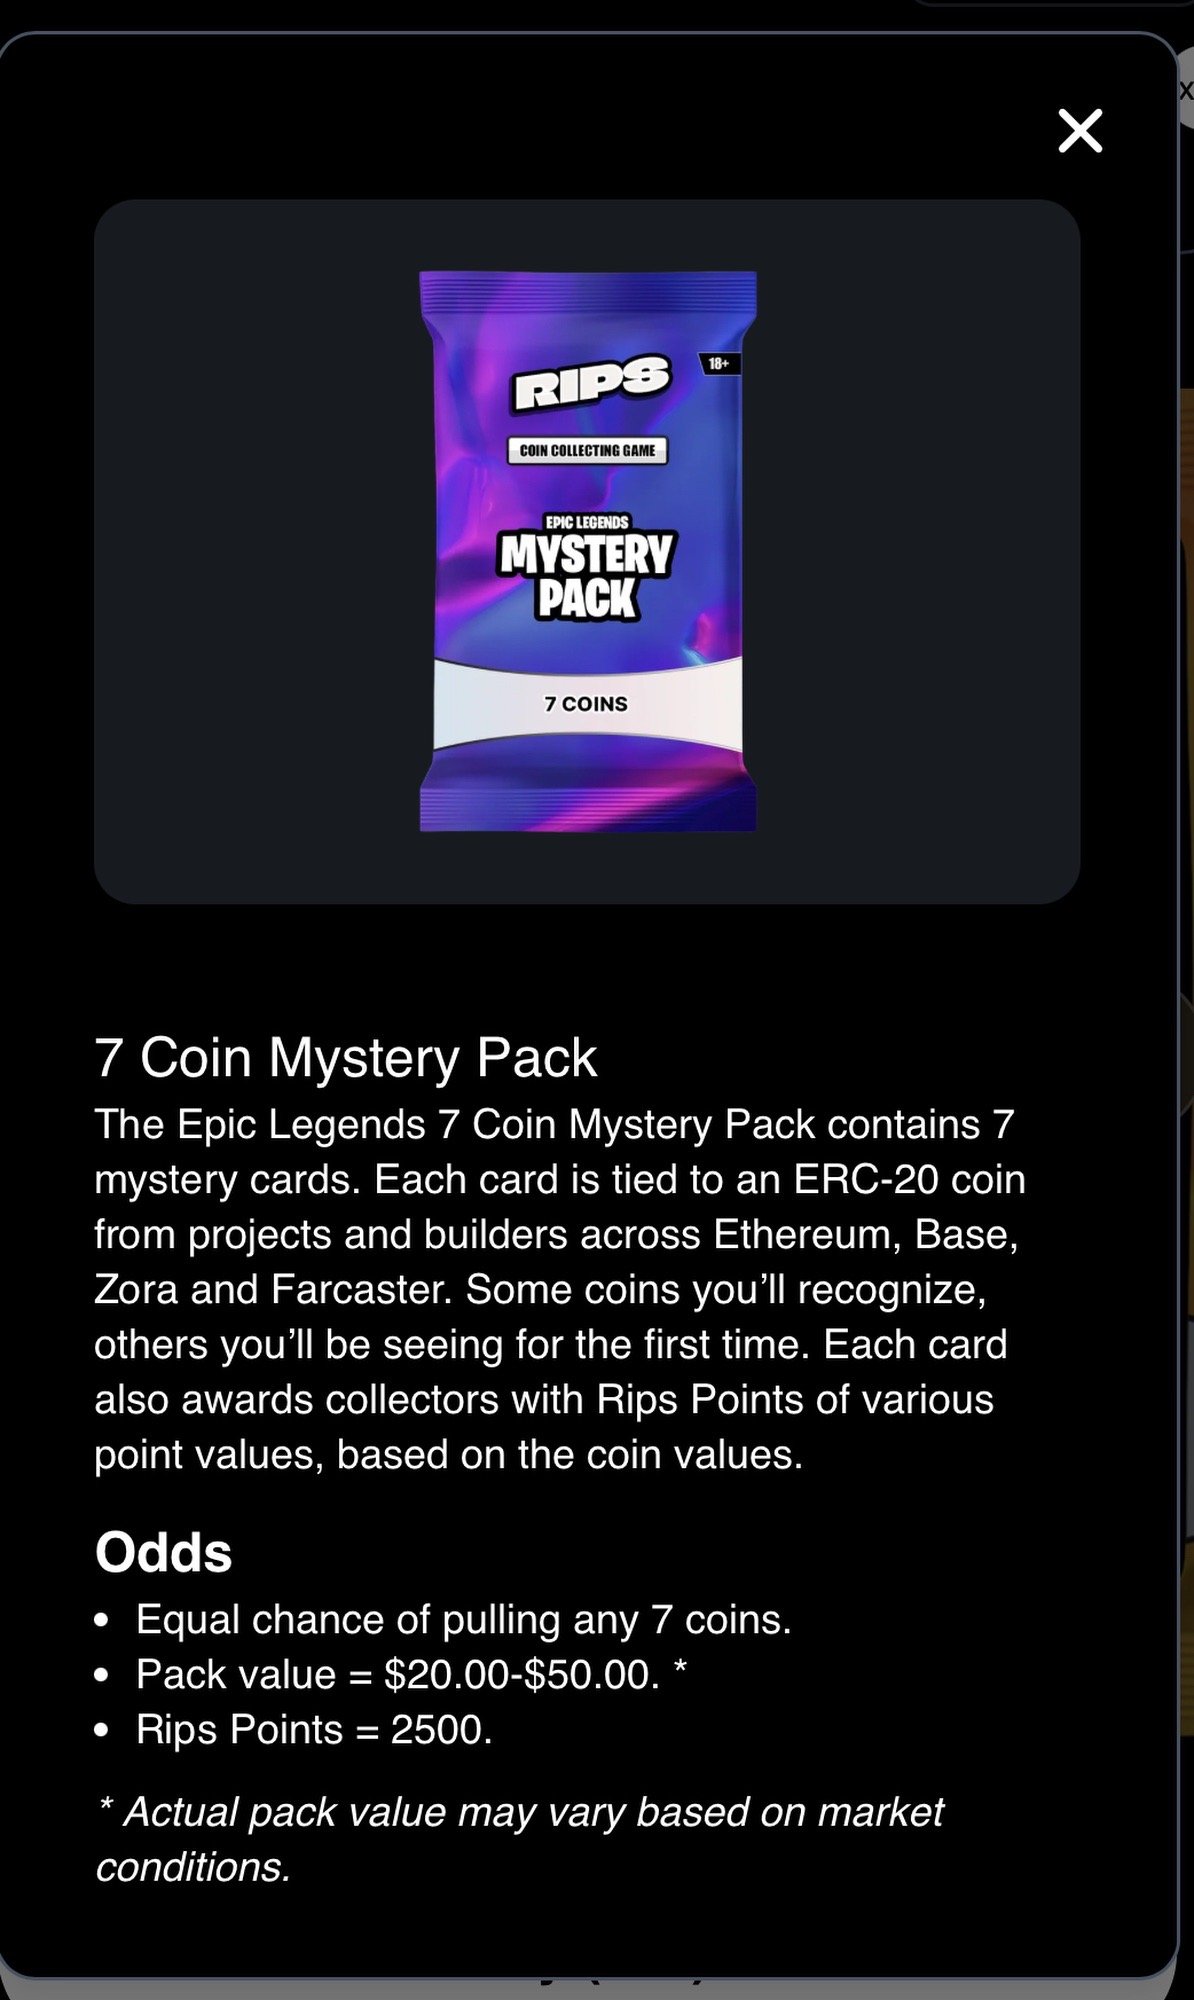Click the crimped top edge of pack

point(588,288)
